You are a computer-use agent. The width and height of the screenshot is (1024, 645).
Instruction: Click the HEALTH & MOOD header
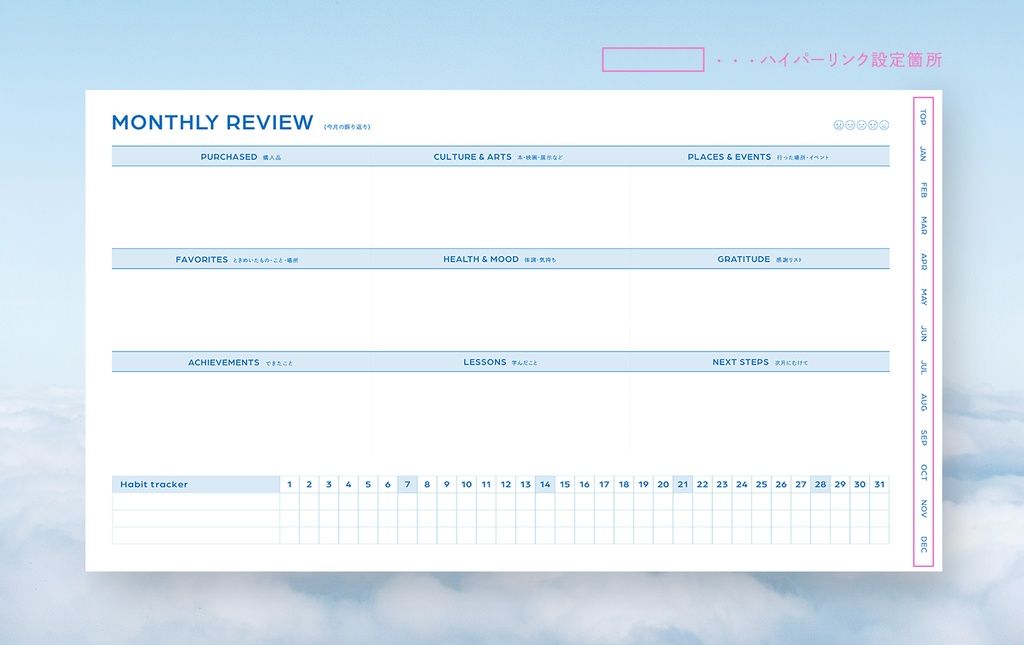(x=500, y=259)
